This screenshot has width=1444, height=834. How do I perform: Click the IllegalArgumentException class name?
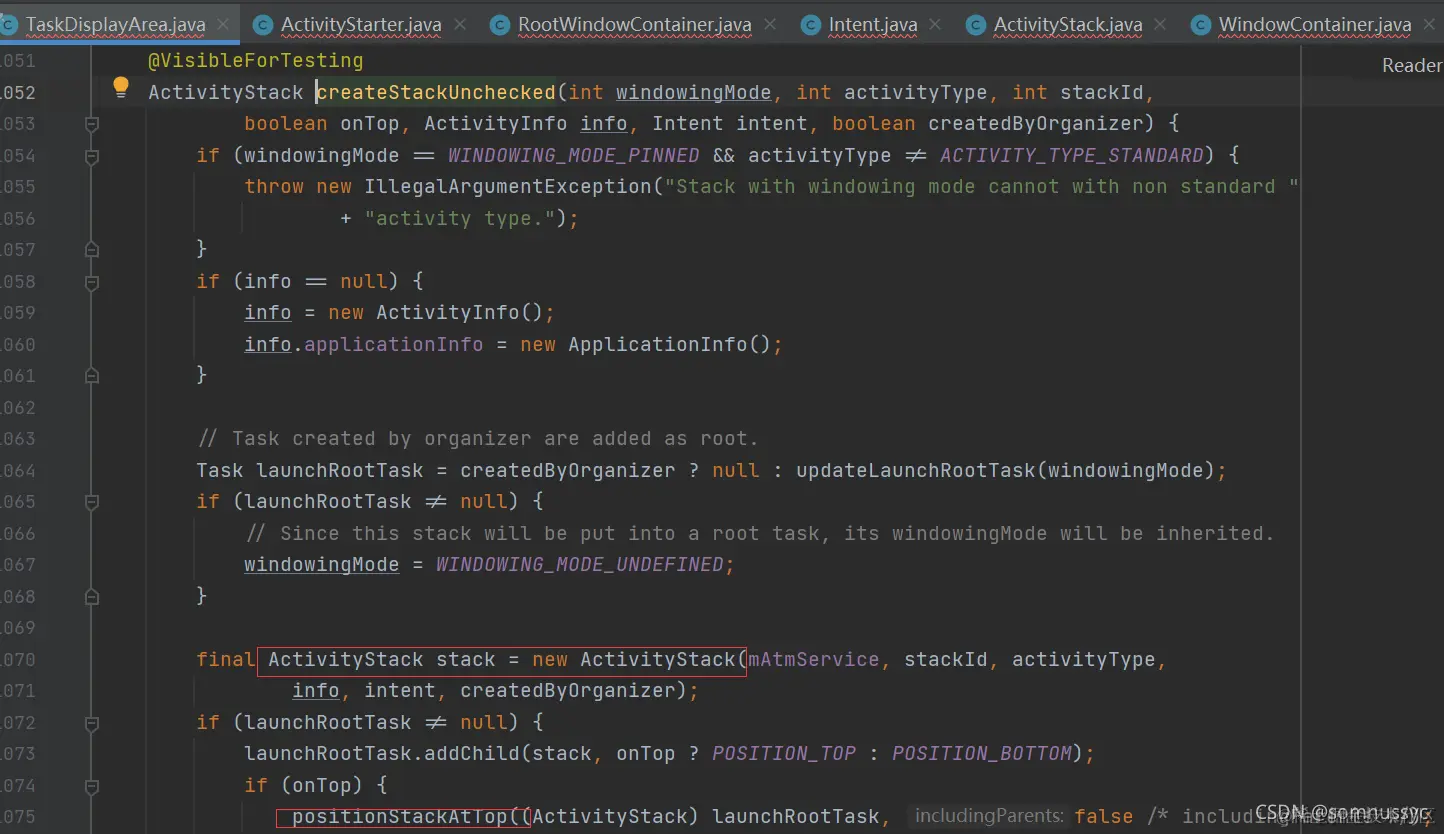508,187
